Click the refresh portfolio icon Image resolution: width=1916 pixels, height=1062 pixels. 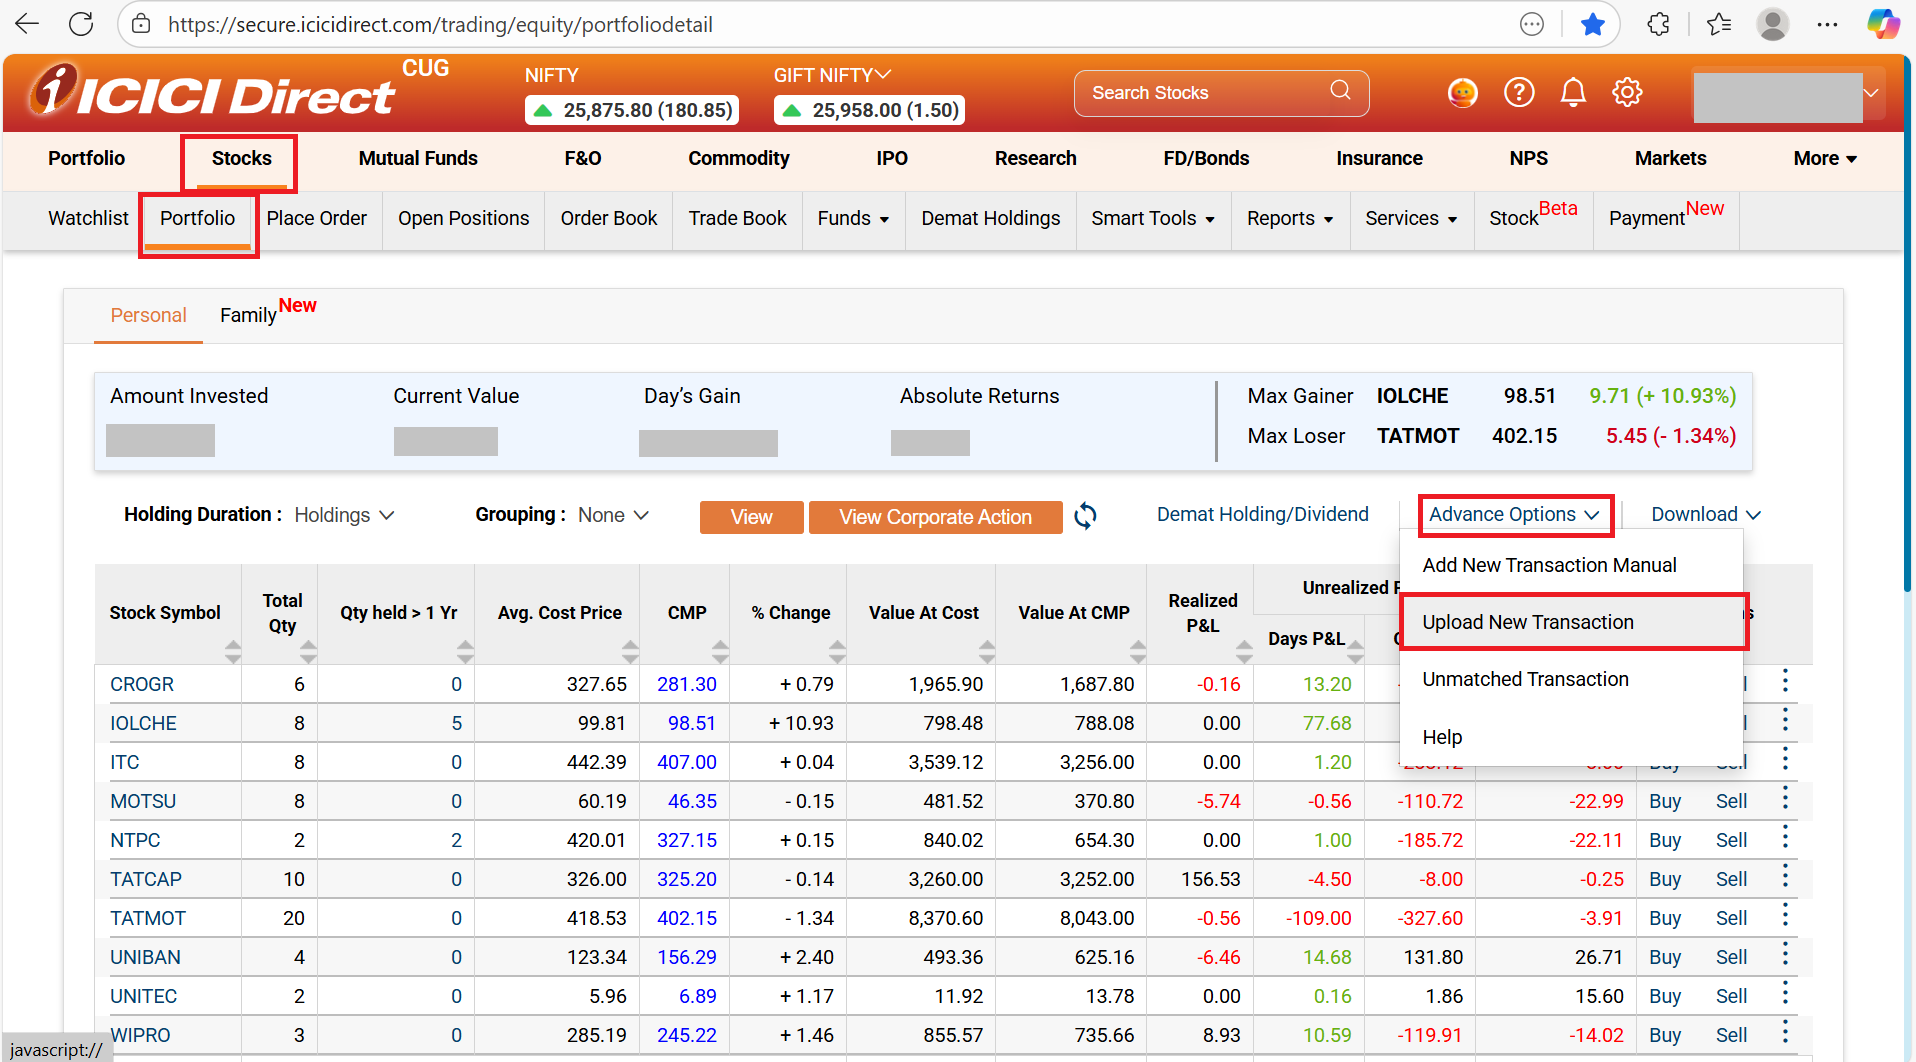tap(1085, 516)
